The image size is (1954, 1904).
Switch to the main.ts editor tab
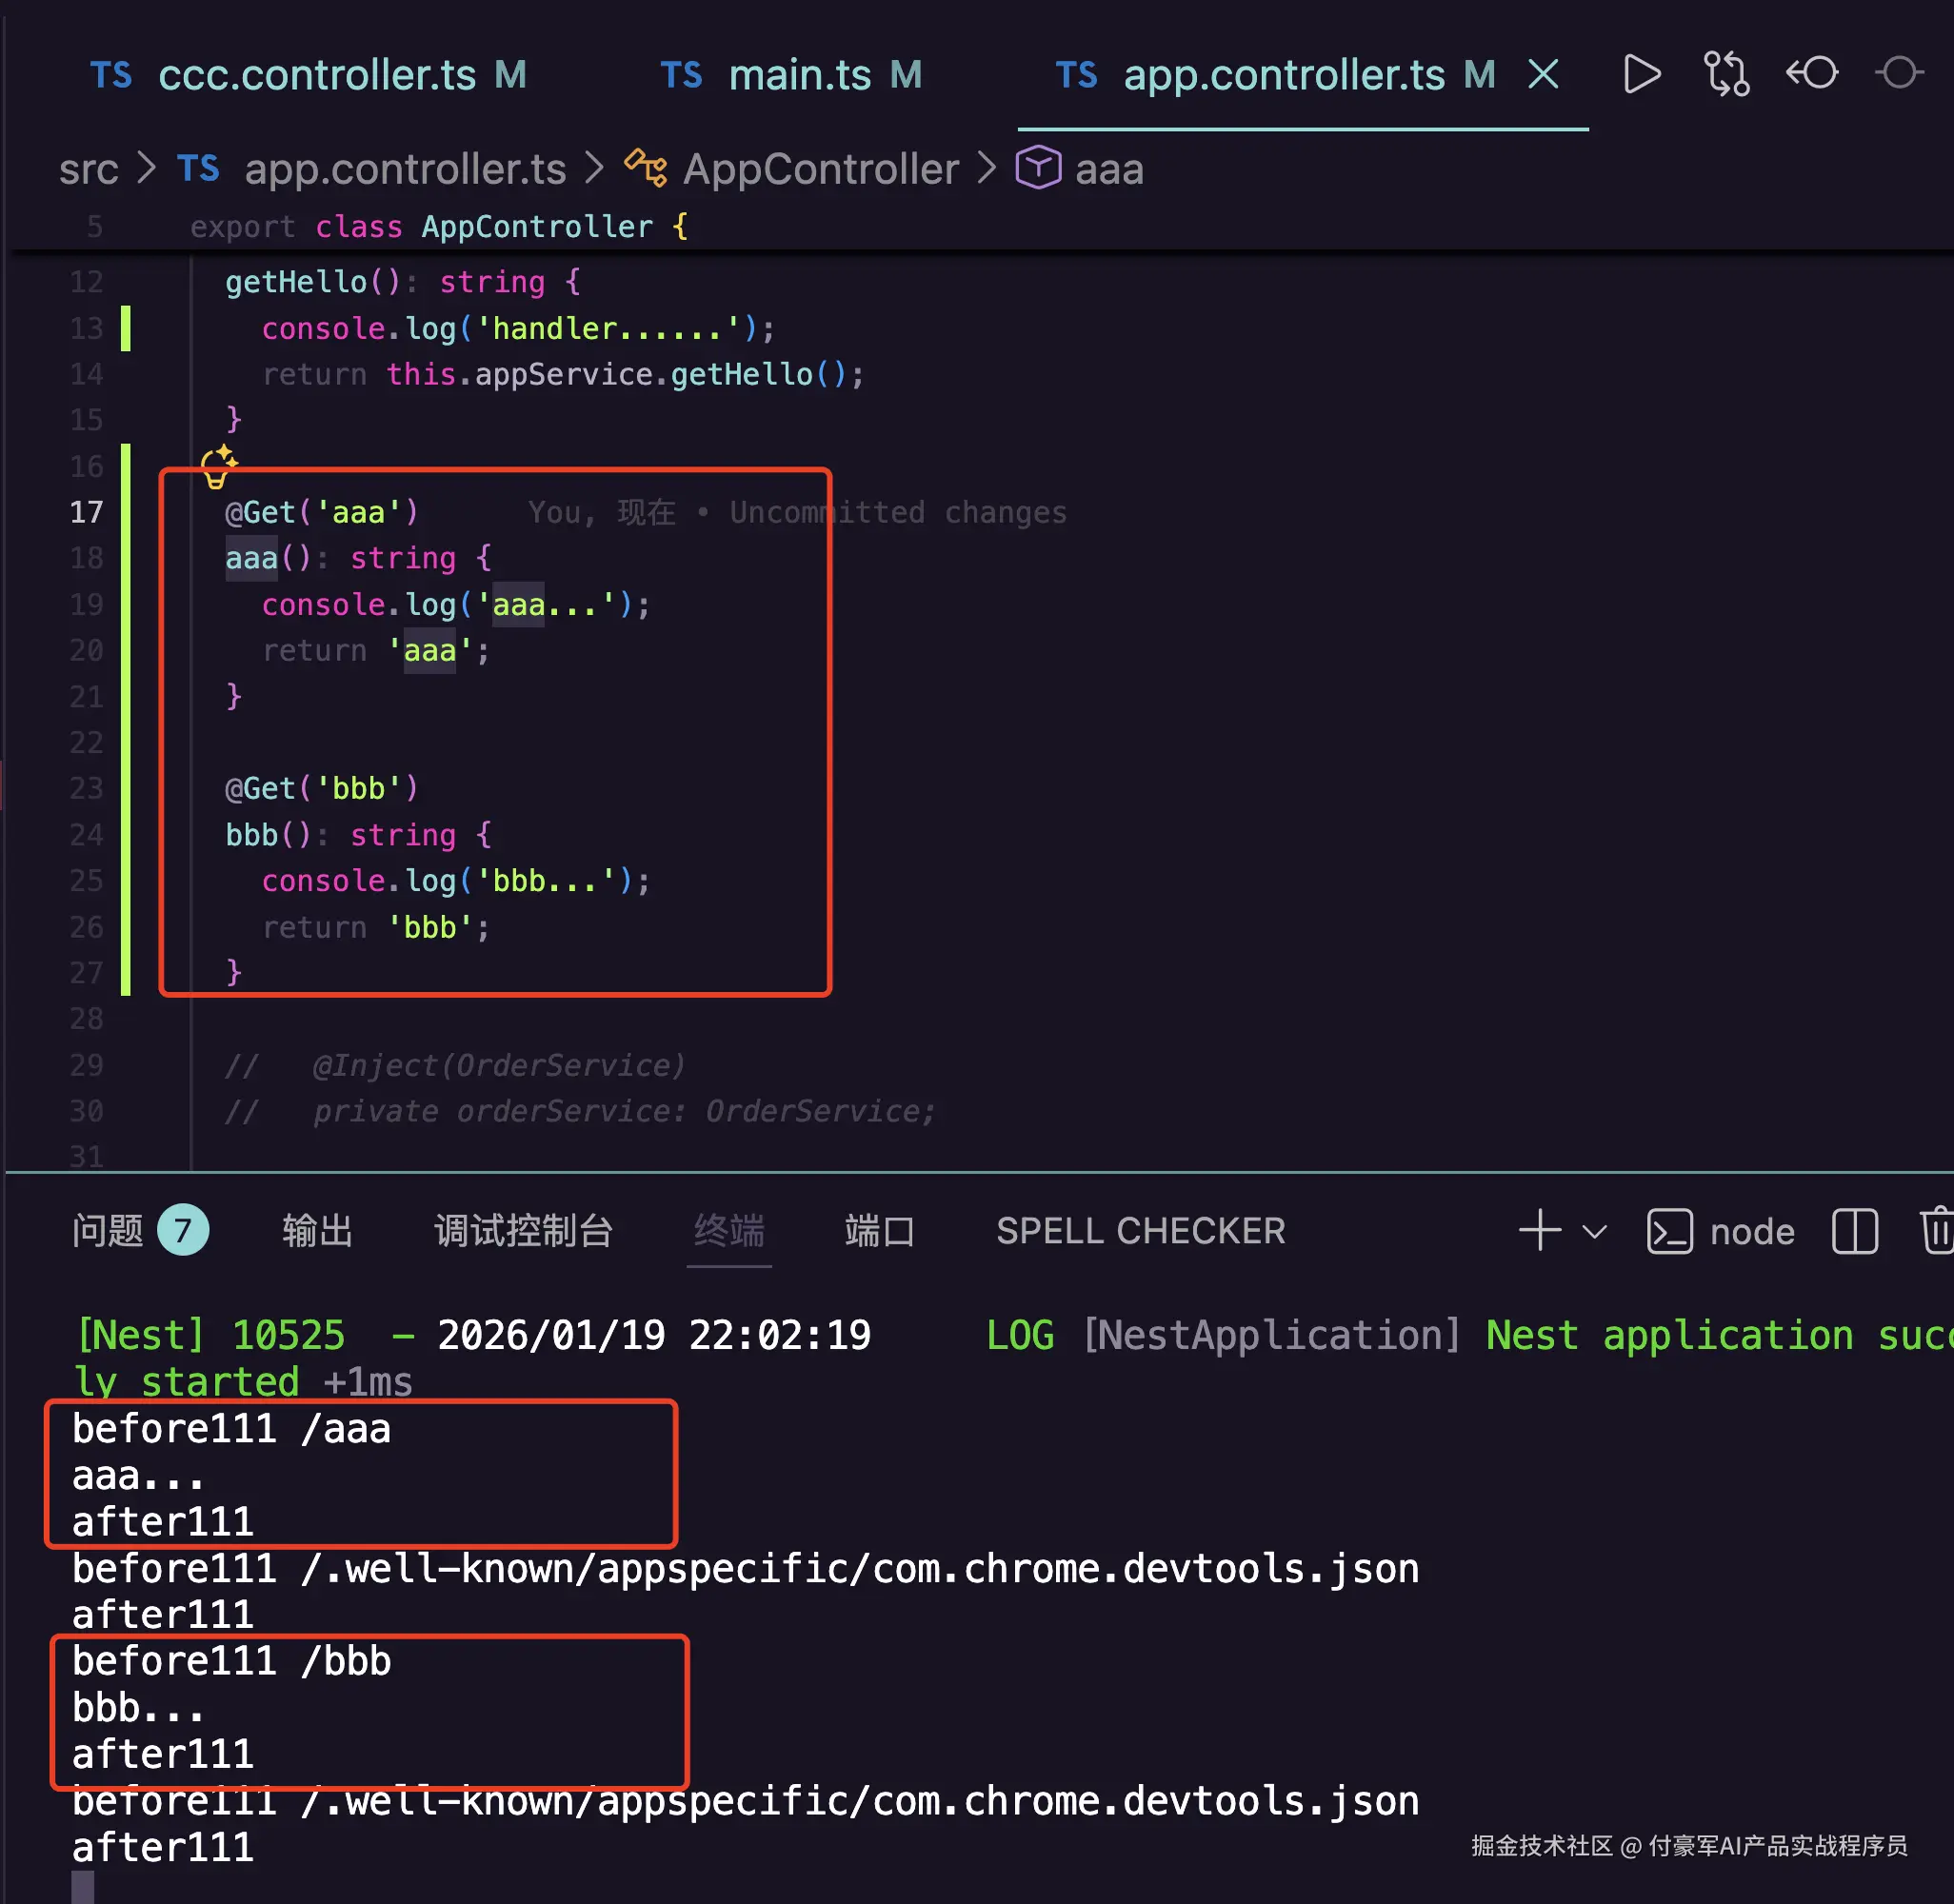(x=791, y=75)
